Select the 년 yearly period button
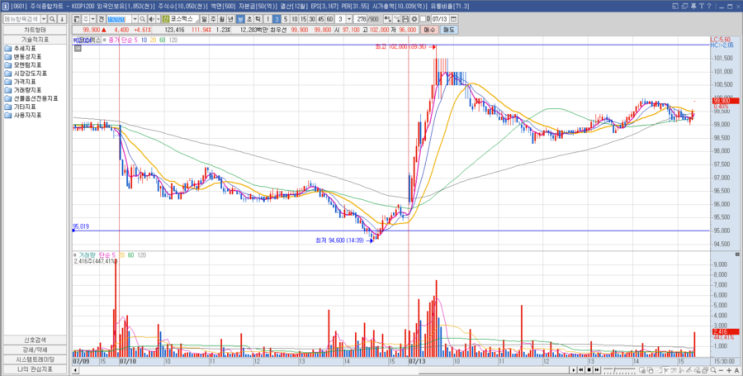 (230, 19)
